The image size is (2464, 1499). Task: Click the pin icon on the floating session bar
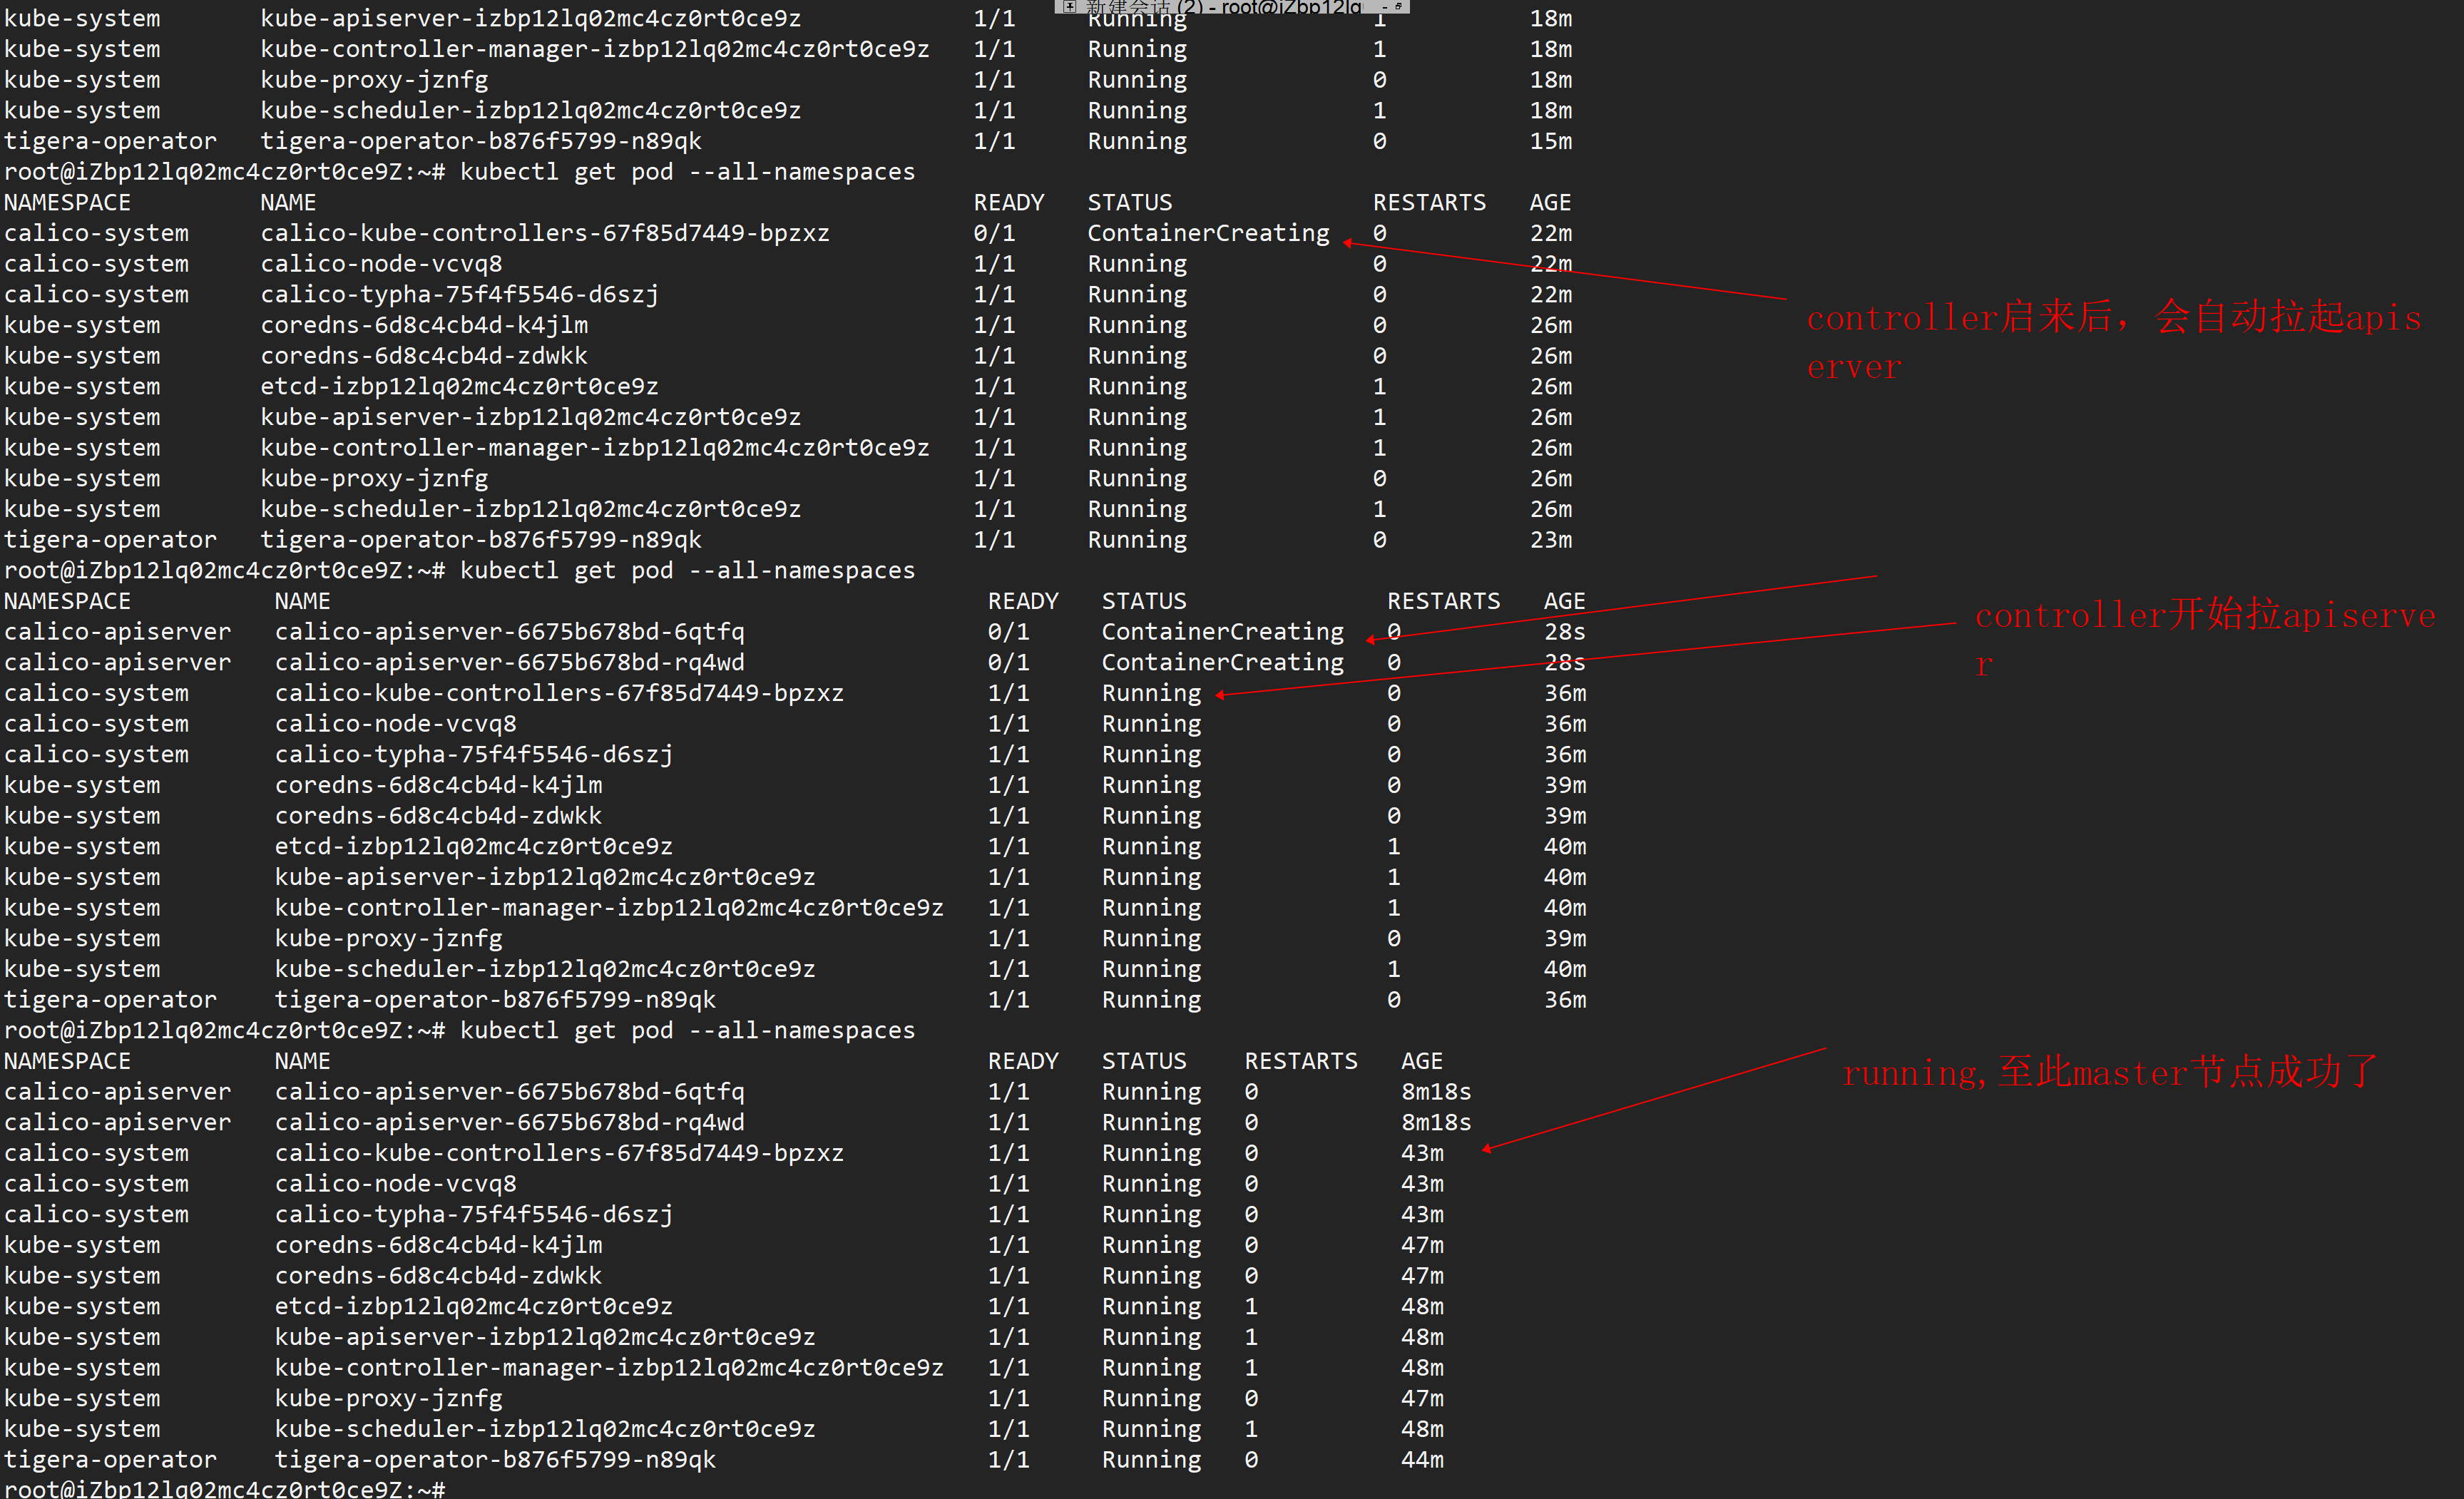click(x=1070, y=6)
